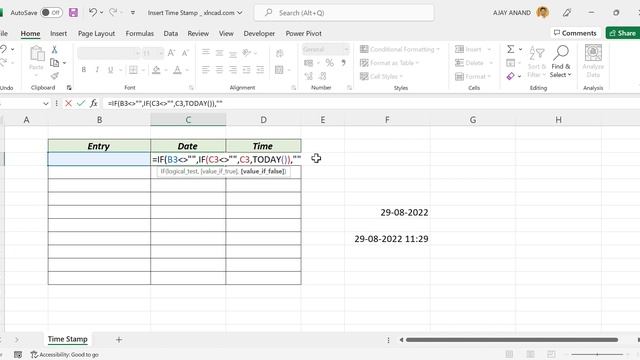Switch to Page Break Preview in status bar
The height and width of the screenshot is (360, 640).
[x=551, y=354]
